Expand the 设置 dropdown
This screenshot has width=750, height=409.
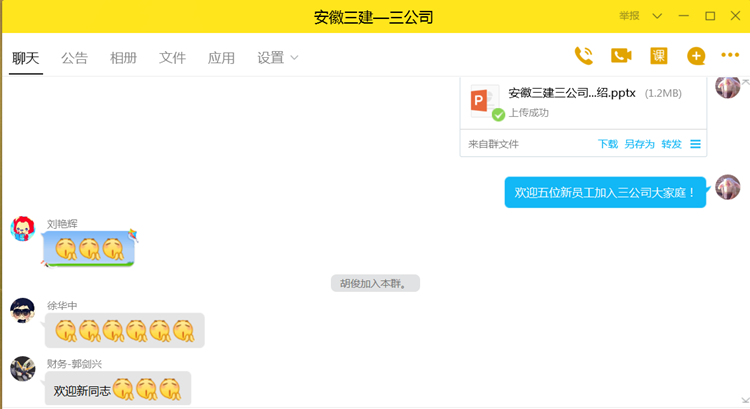click(278, 58)
